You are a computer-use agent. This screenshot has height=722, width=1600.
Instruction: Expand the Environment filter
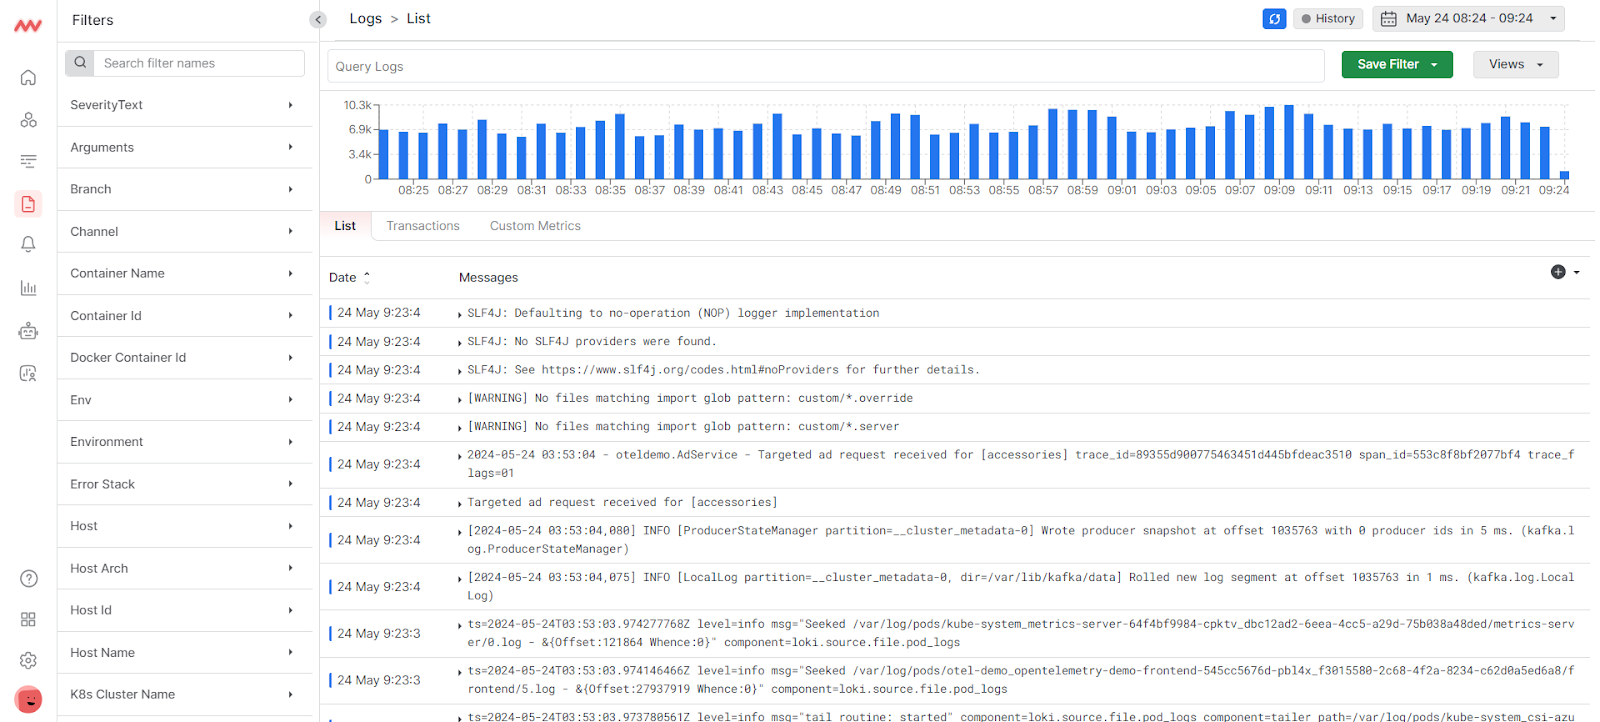184,442
